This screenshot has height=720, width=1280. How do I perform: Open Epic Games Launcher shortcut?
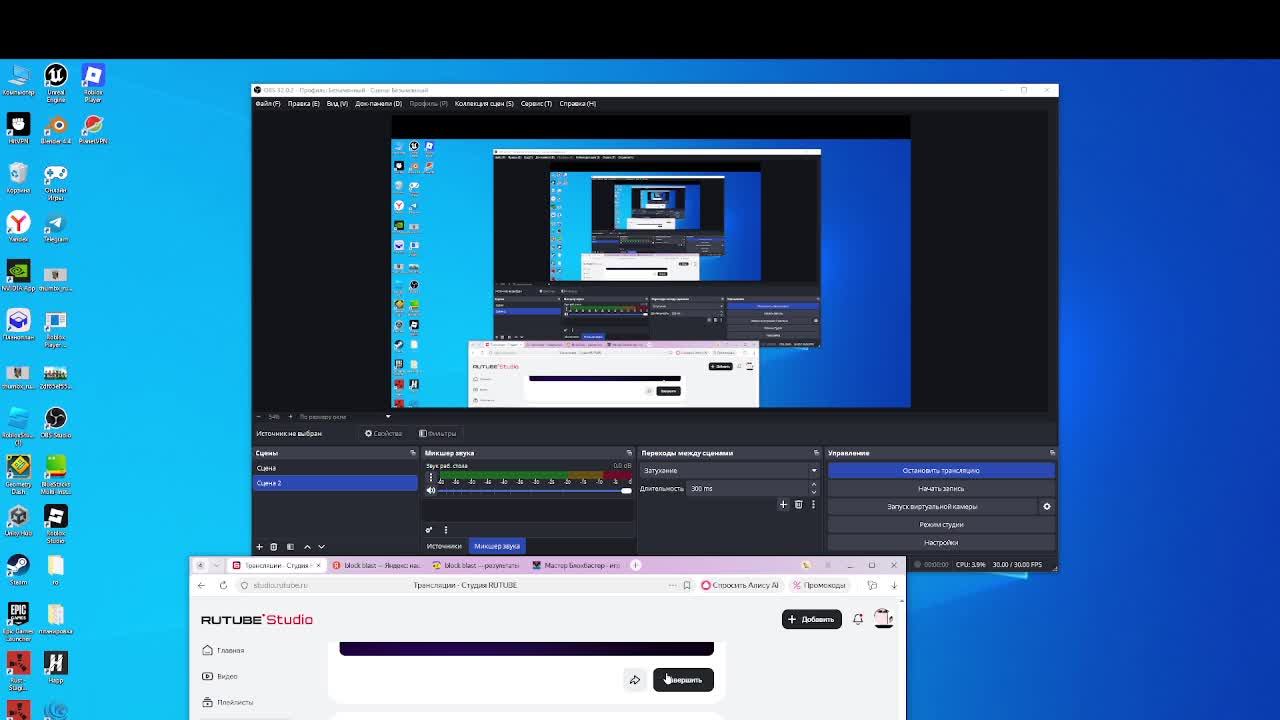tap(18, 621)
